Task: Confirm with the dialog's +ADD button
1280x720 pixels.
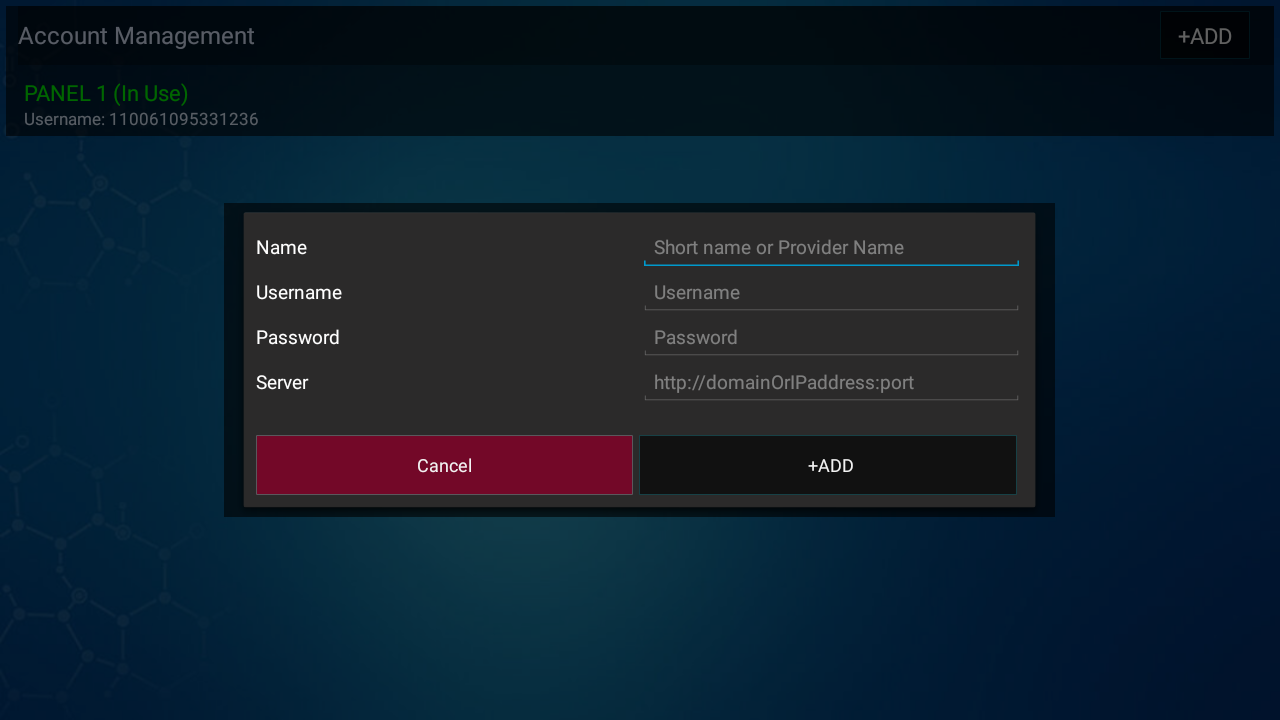Action: pyautogui.click(x=828, y=465)
